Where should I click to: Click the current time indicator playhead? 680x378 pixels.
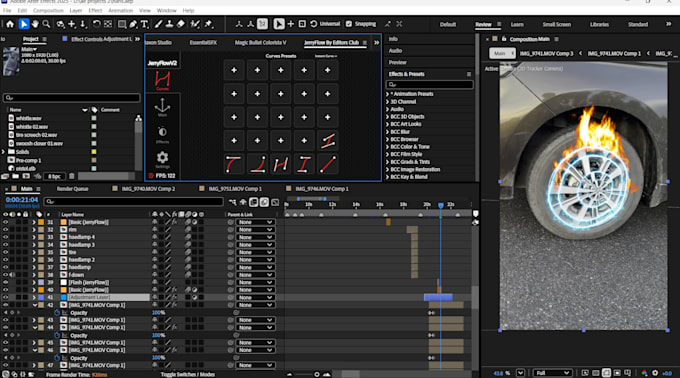(x=441, y=205)
